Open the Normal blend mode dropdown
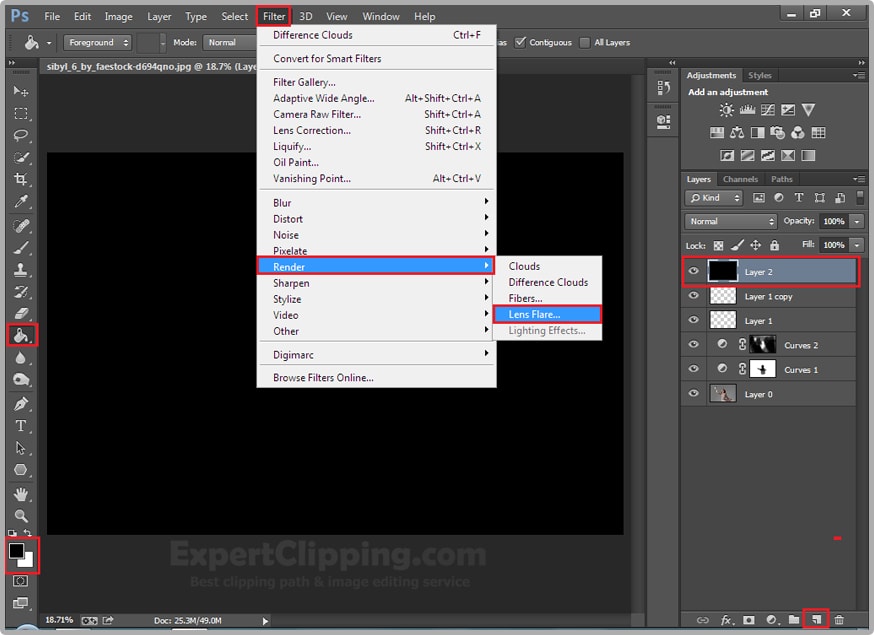This screenshot has height=635, width=874. point(730,221)
